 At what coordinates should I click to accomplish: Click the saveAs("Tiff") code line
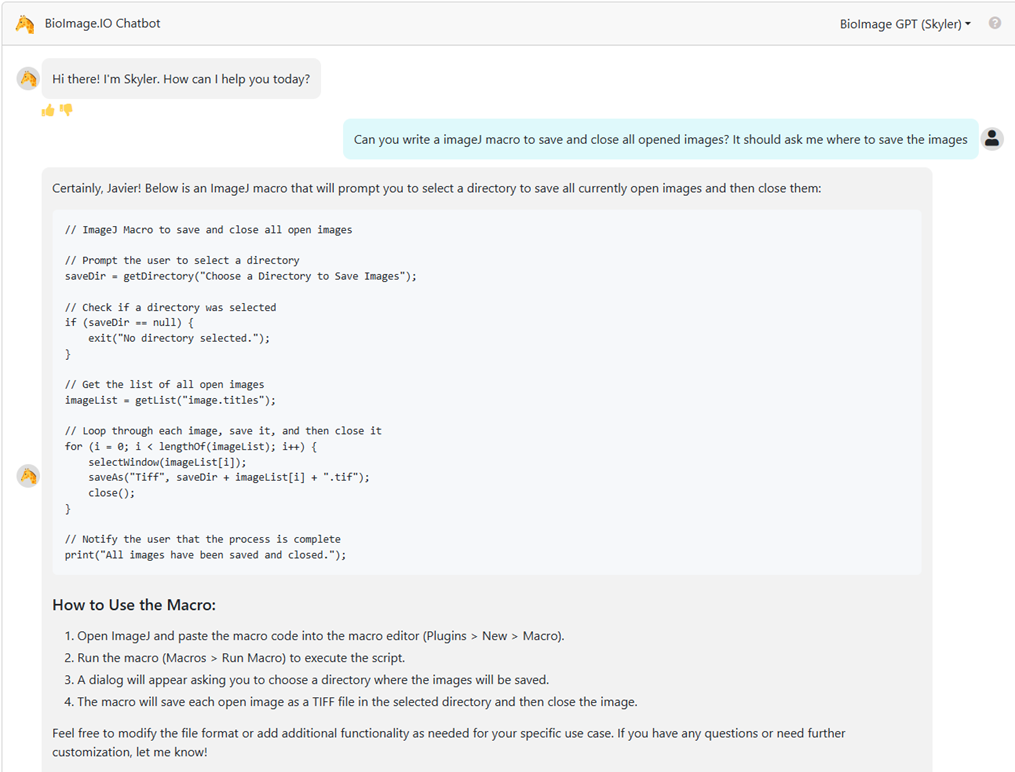(x=228, y=477)
